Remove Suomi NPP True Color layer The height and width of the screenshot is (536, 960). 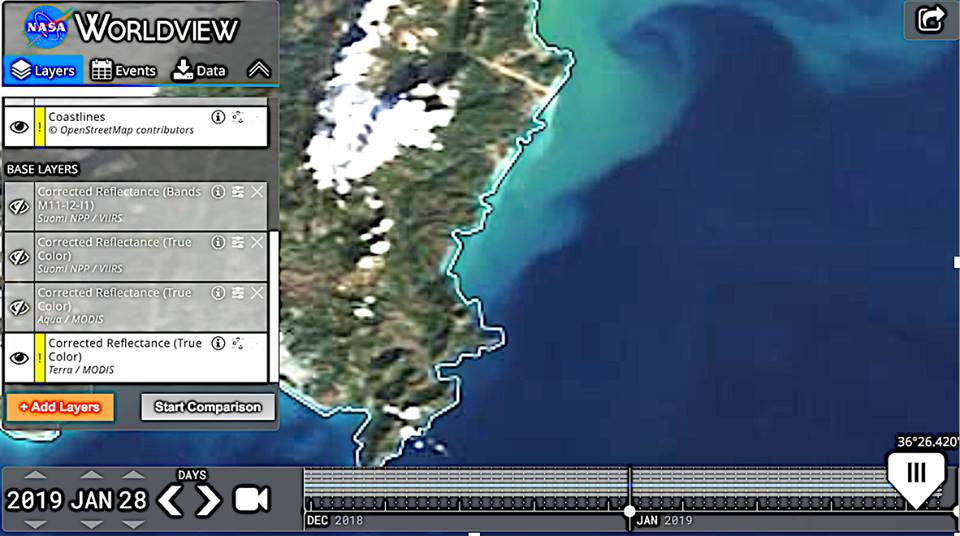click(257, 242)
